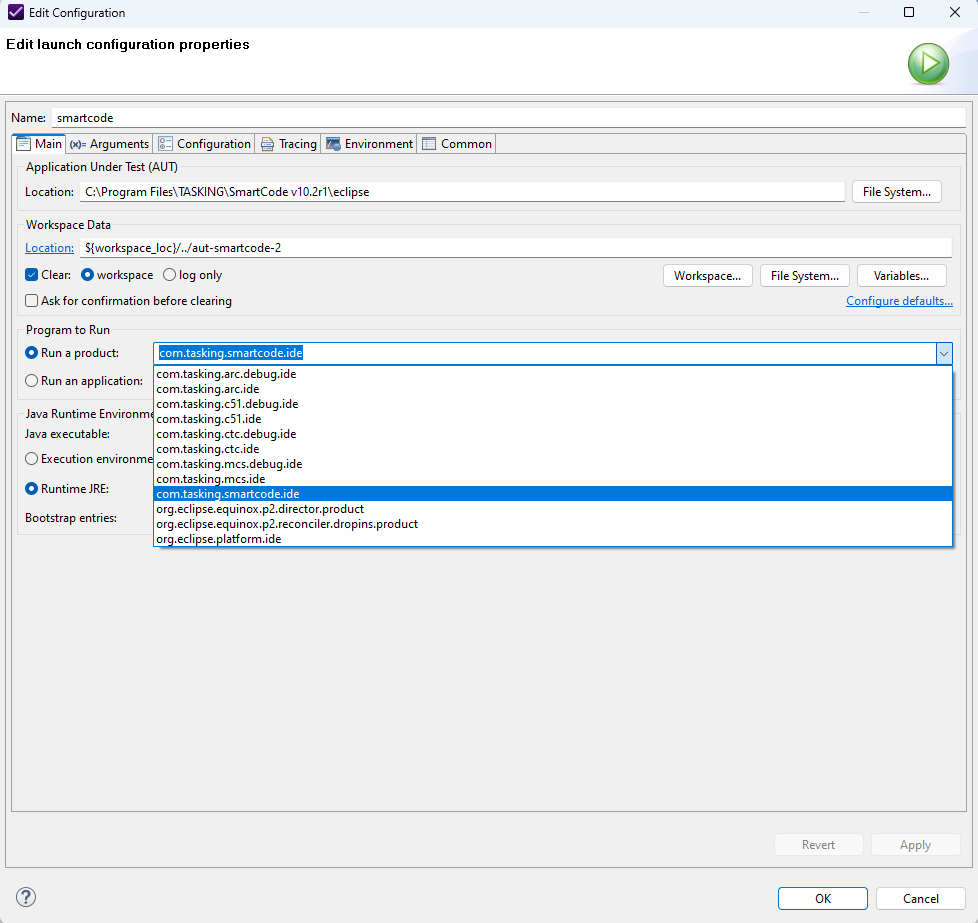Close the Edit Configuration dialog
Image resolution: width=978 pixels, height=923 pixels.
coord(954,12)
